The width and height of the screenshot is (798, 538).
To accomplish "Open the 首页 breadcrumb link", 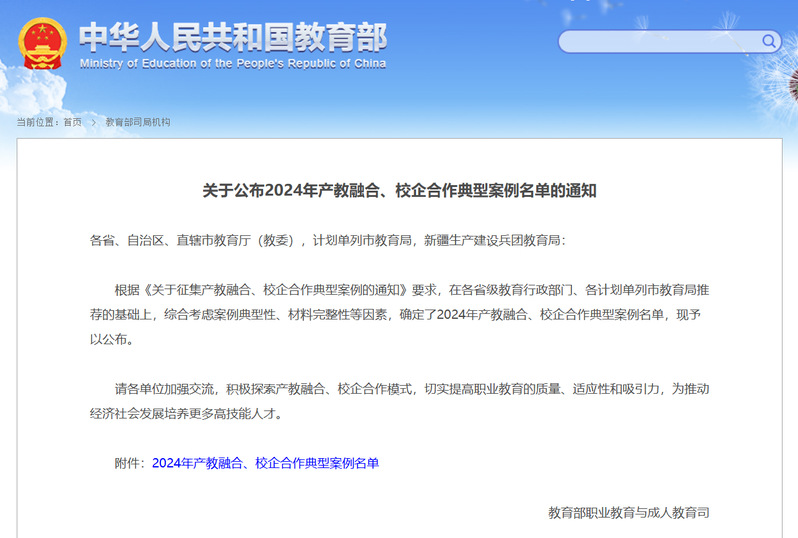I will [x=72, y=122].
